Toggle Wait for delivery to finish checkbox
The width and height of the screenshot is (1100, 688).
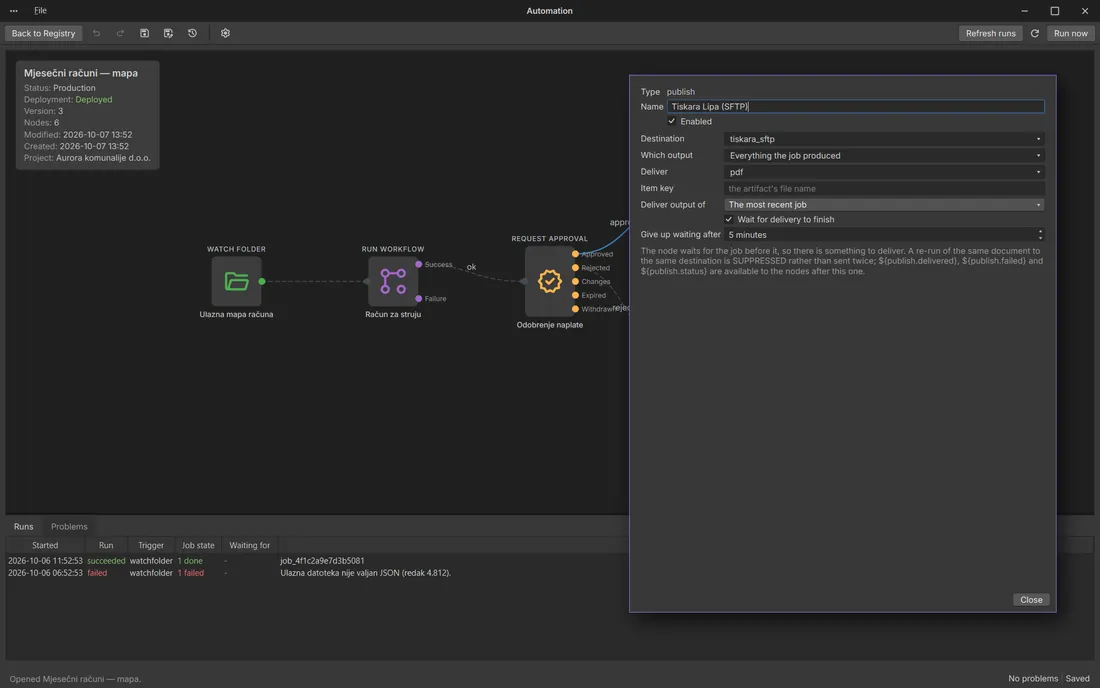729,220
